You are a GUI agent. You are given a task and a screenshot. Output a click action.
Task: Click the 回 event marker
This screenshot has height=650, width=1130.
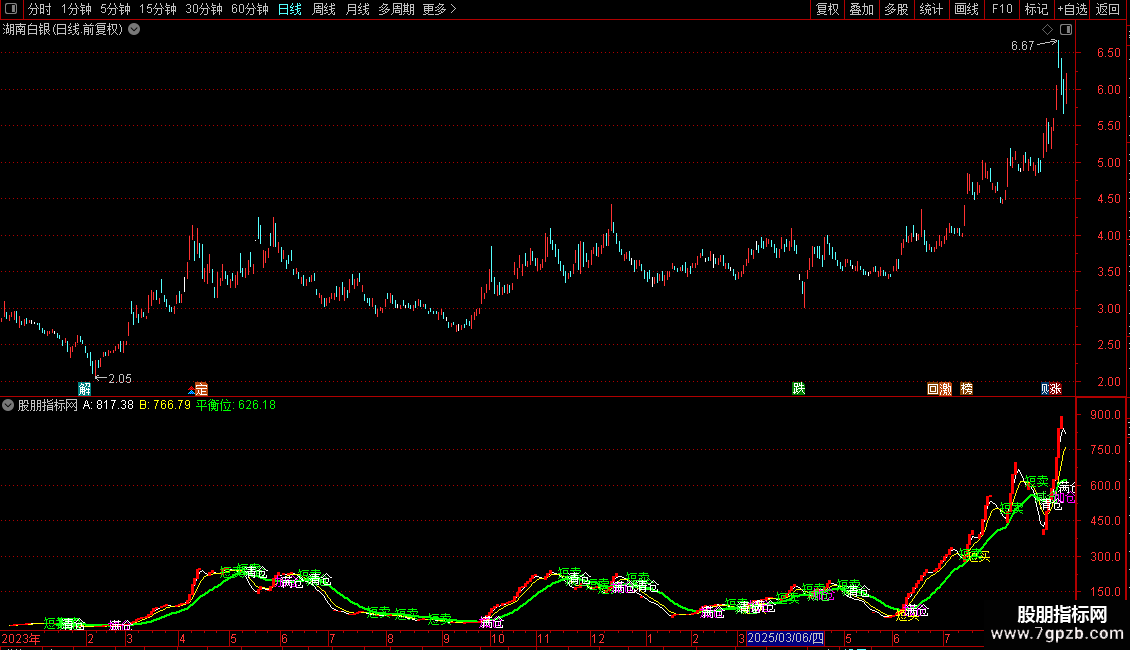[933, 389]
